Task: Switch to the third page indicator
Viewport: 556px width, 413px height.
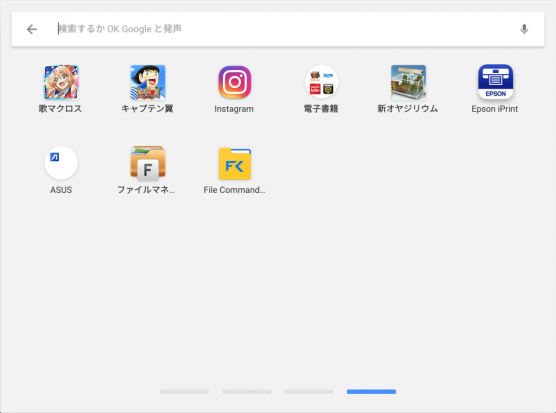Action: coord(309,392)
